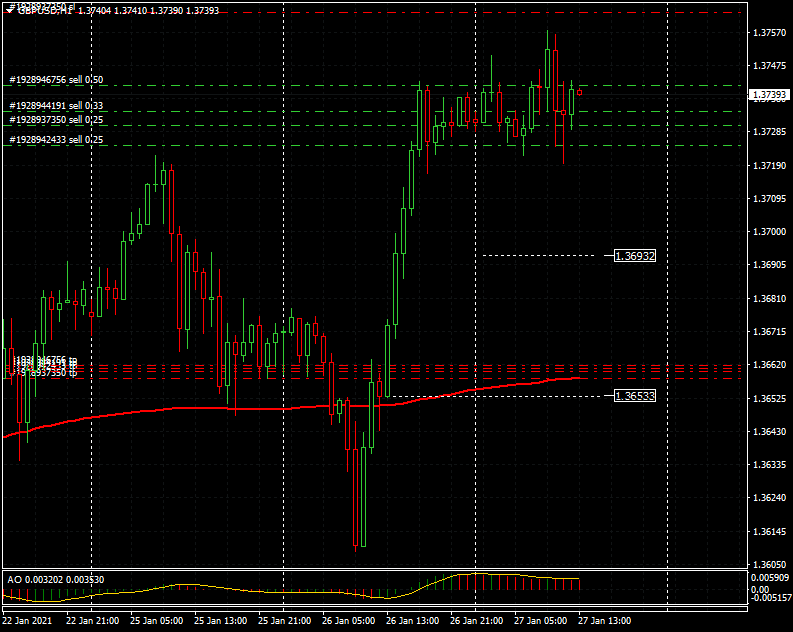Select the #1928944191 sell 0.33 order label

[x=56, y=106]
